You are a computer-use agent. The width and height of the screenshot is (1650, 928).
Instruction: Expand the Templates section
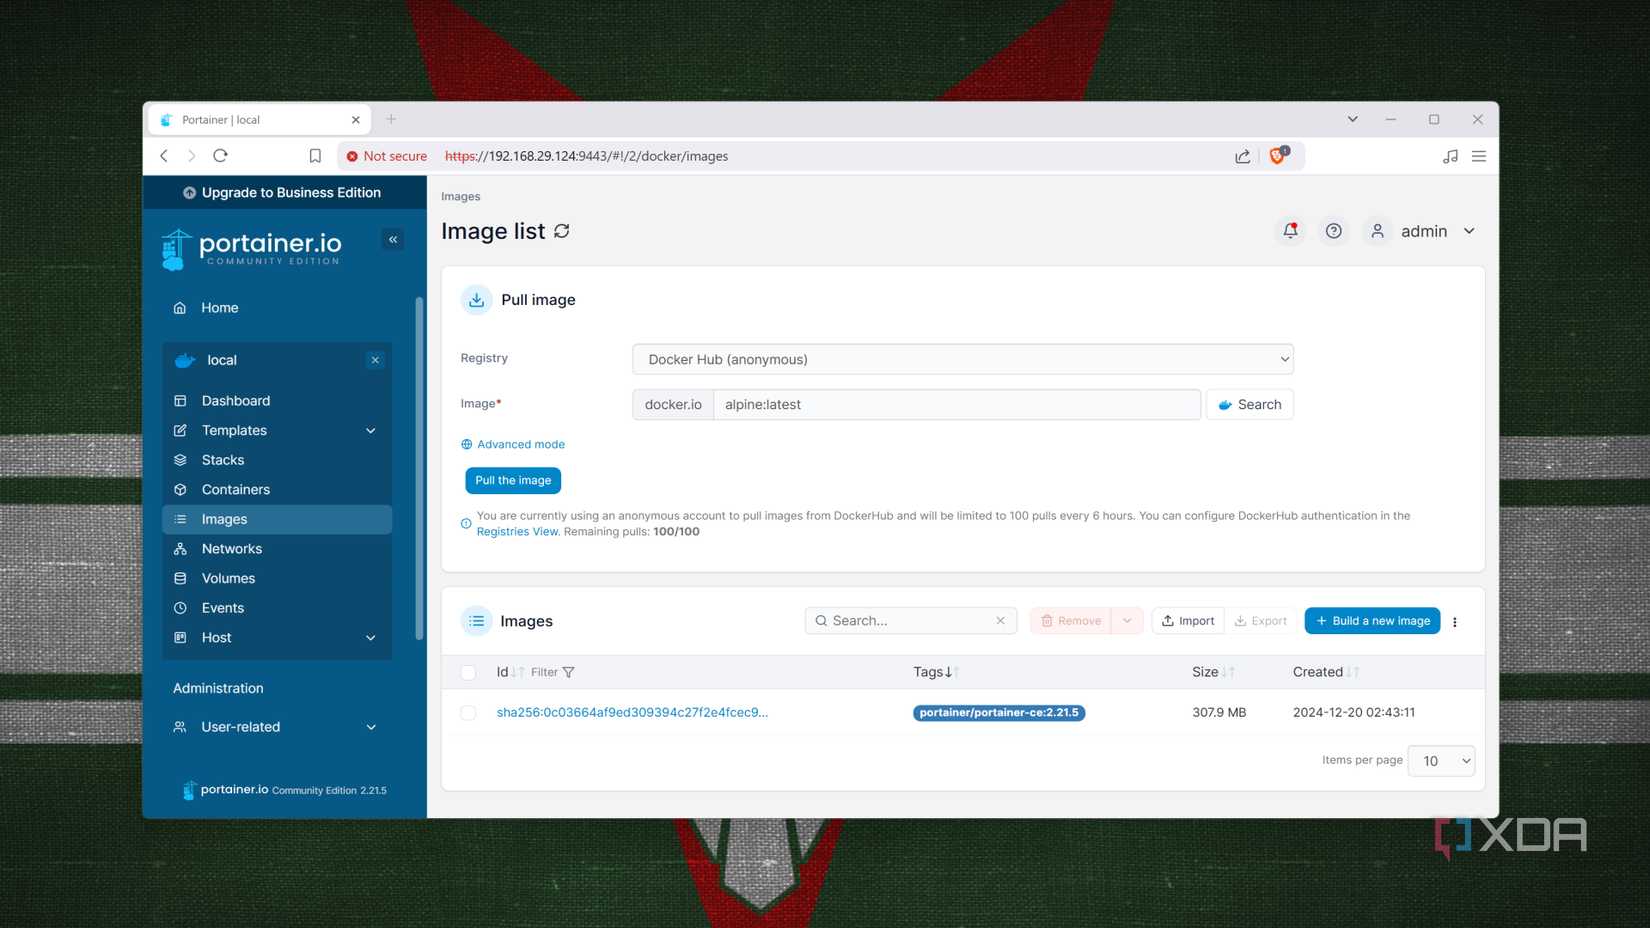click(x=234, y=430)
